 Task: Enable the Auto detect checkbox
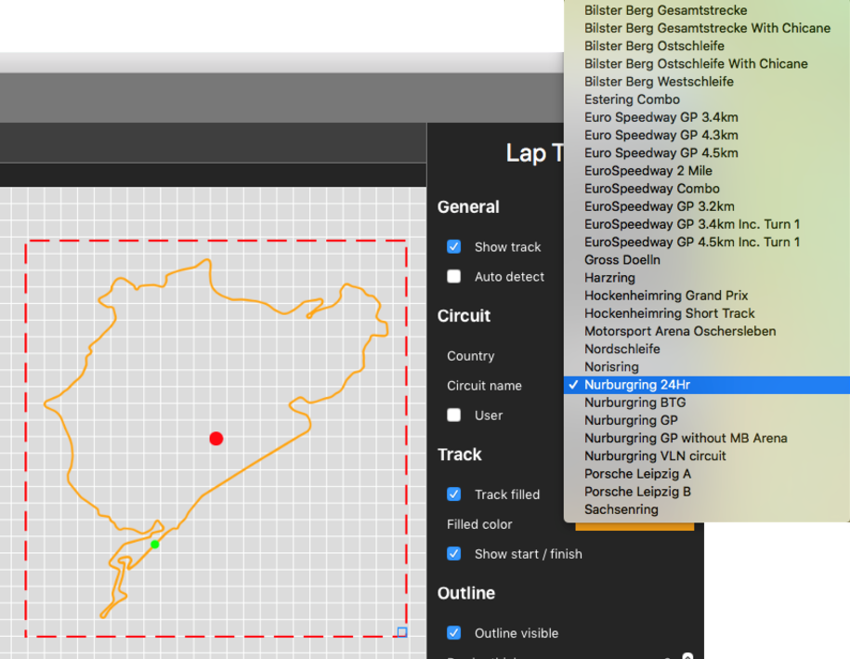[x=454, y=277]
